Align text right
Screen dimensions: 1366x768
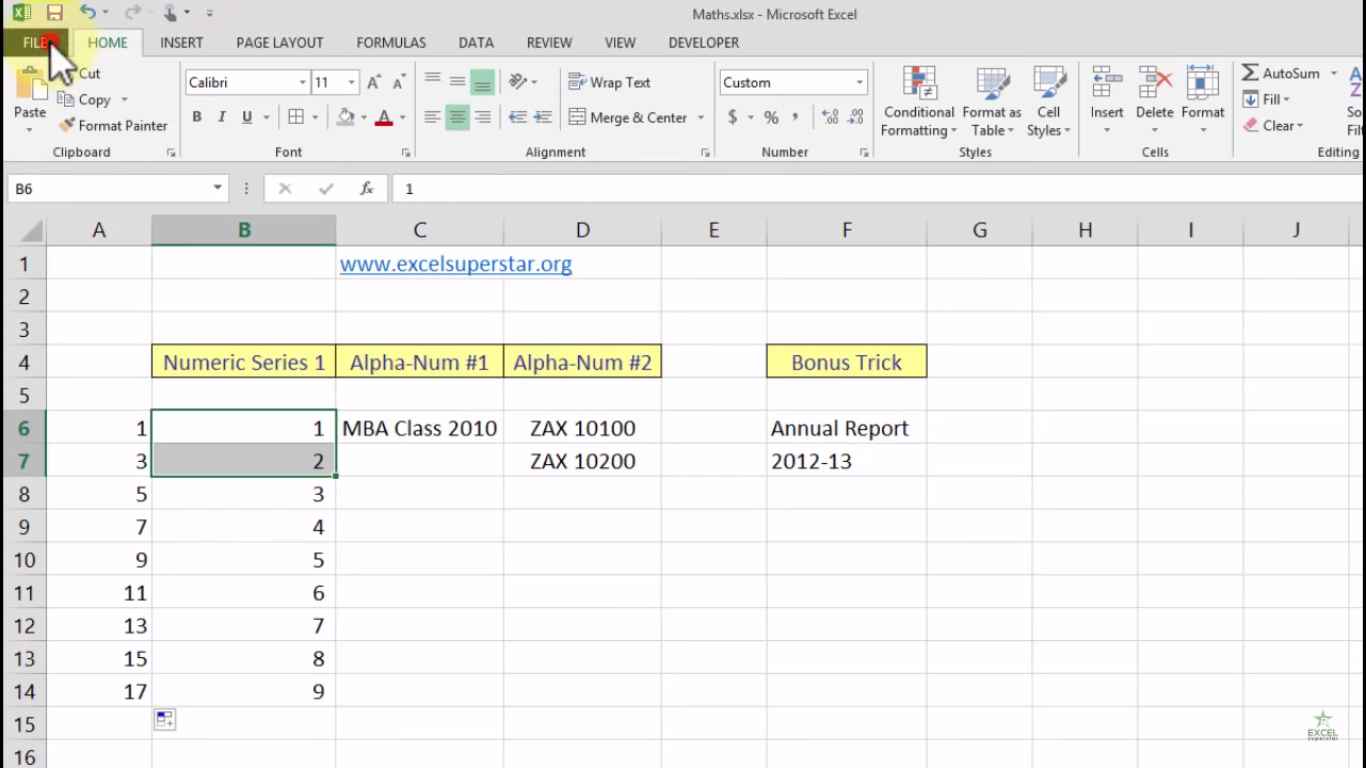[482, 117]
